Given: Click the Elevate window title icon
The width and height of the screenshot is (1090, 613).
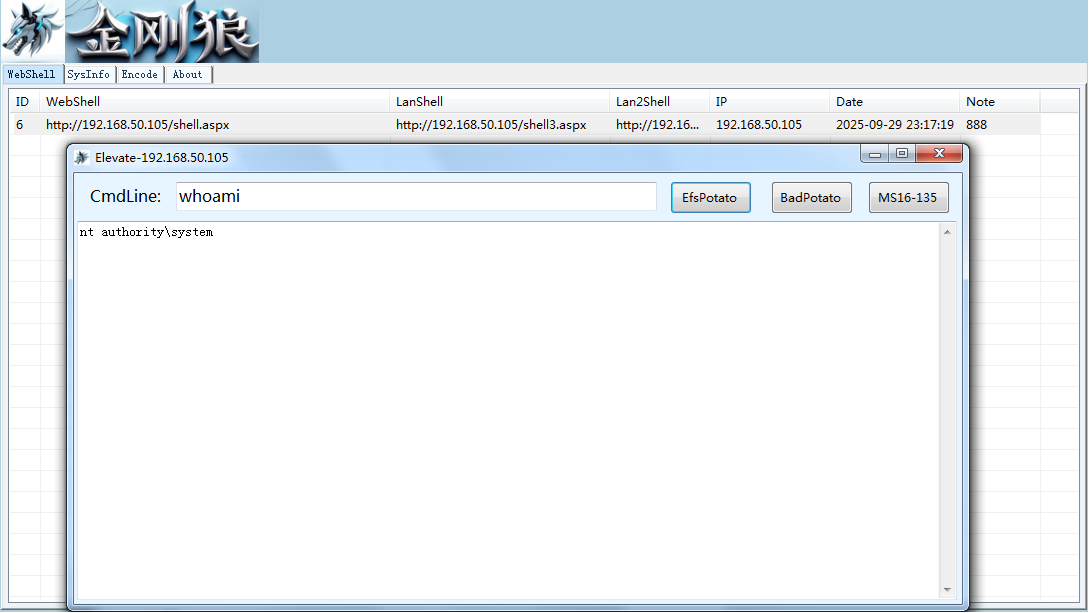Looking at the screenshot, I should 81,158.
